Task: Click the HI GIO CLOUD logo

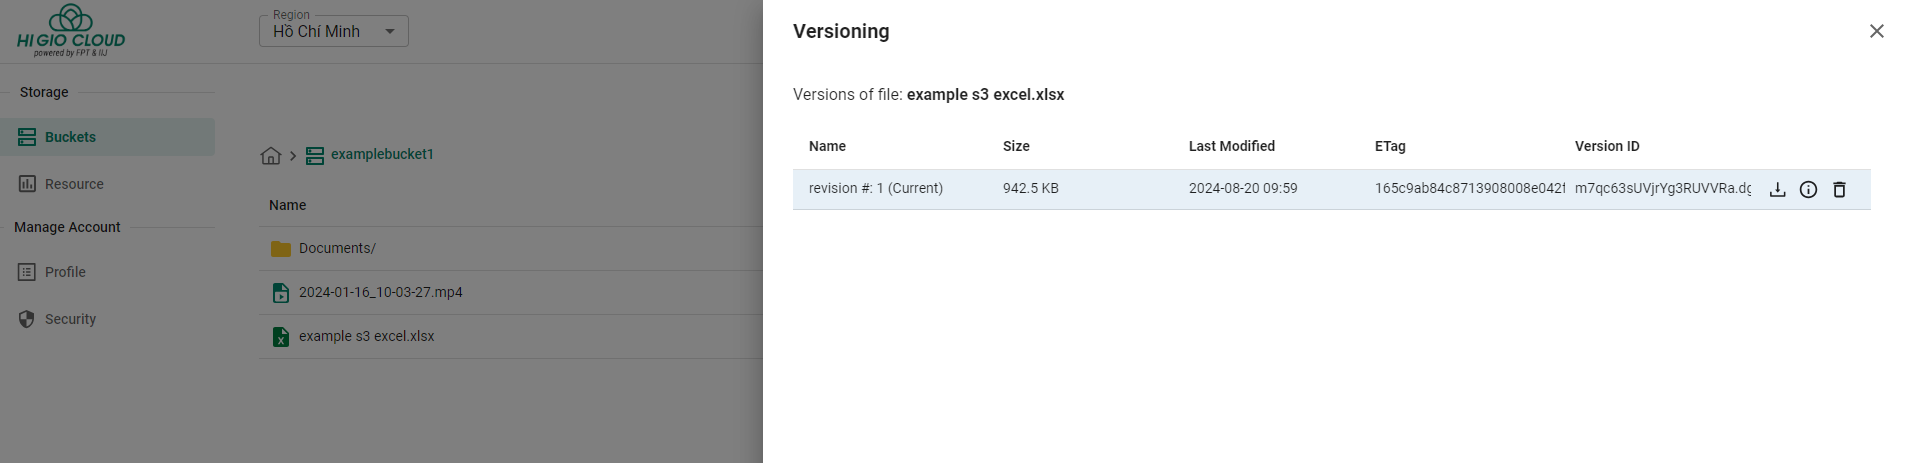Action: (71, 30)
